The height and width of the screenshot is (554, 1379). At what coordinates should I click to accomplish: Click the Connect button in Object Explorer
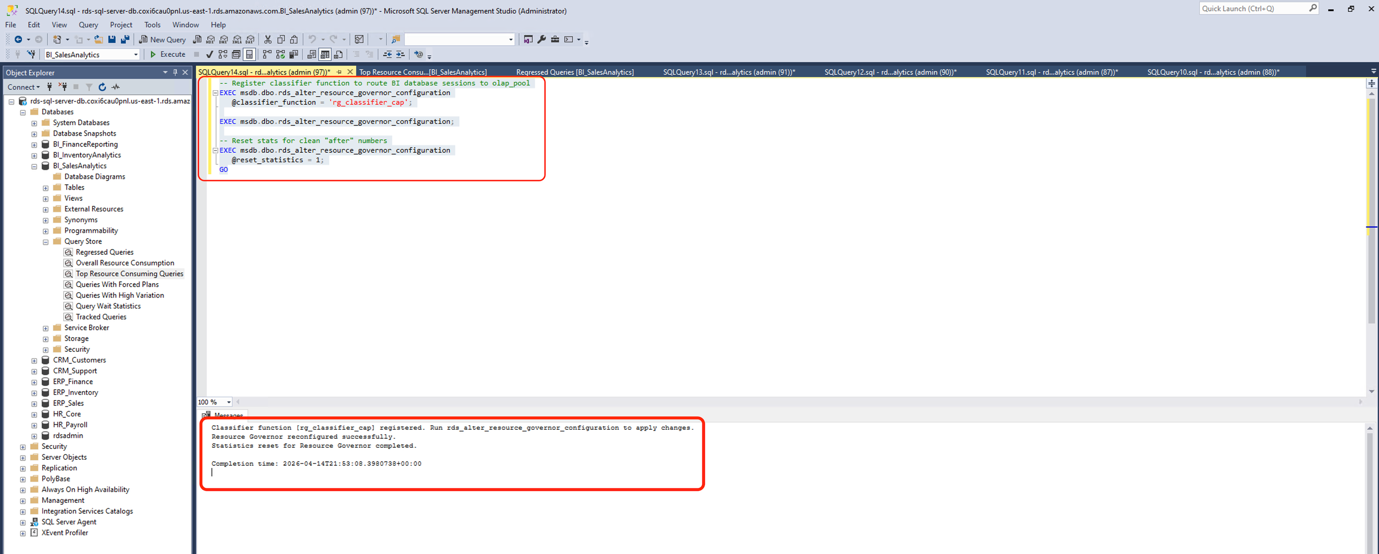click(22, 87)
